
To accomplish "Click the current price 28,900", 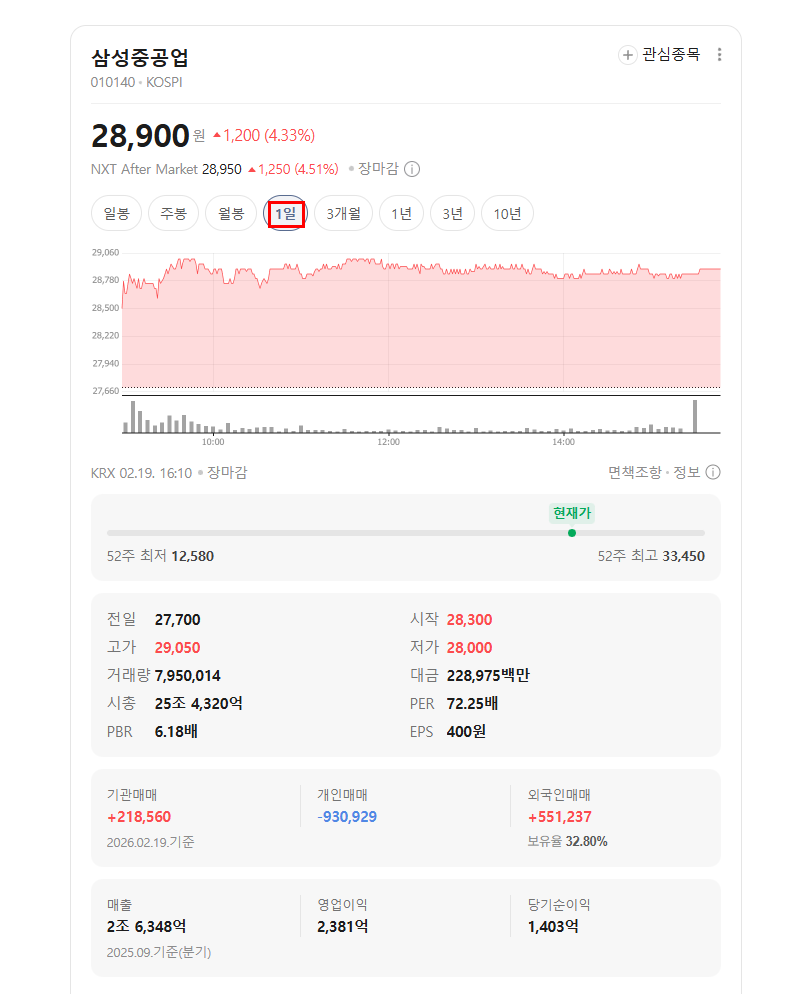I will [140, 136].
